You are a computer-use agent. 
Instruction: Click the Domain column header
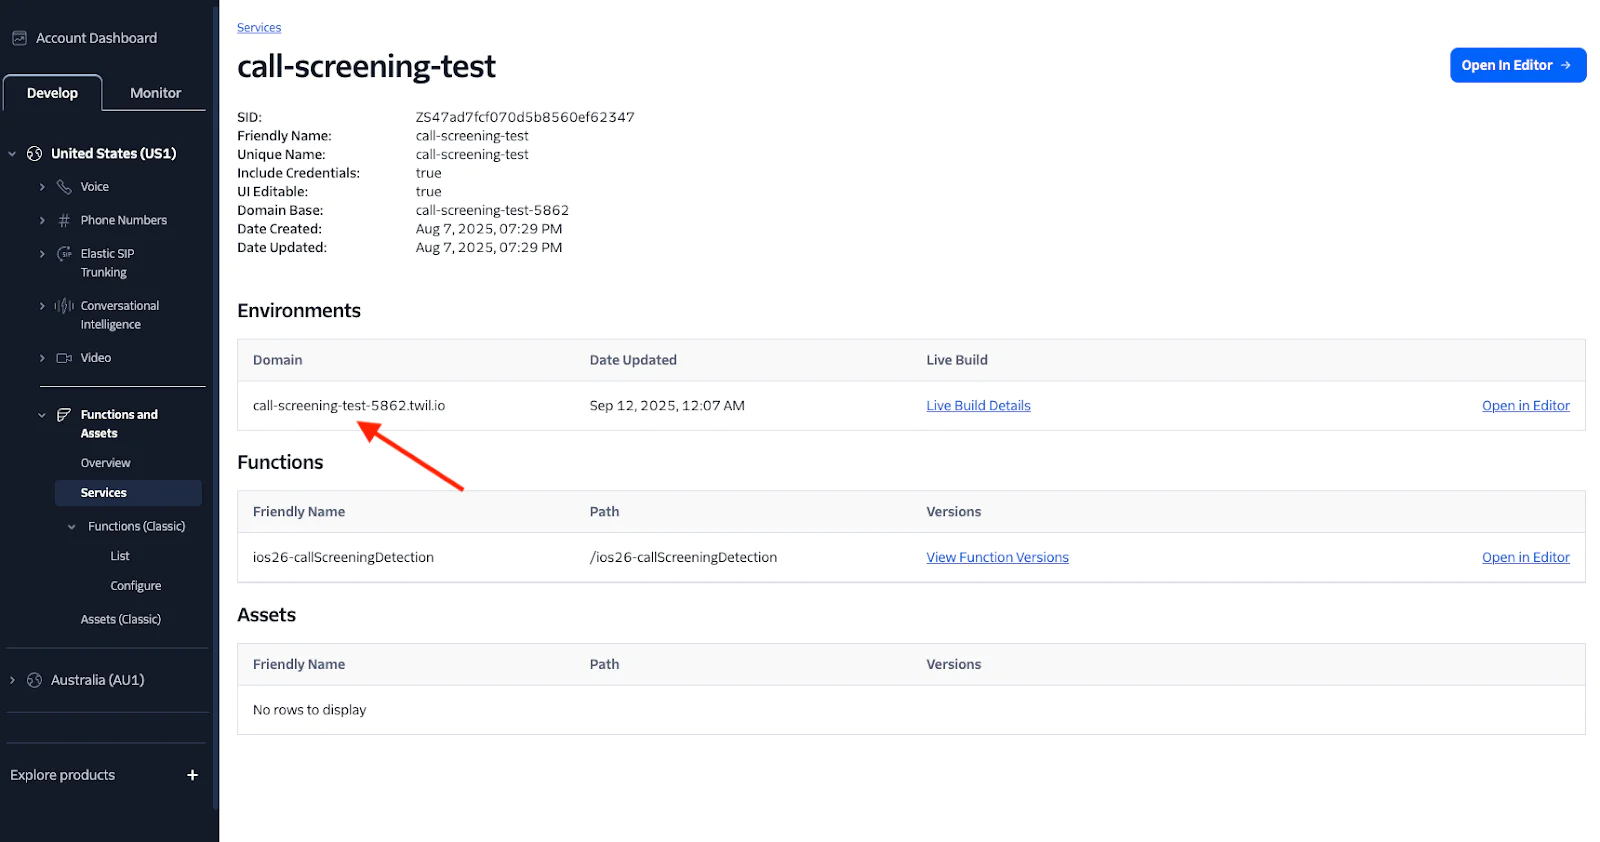(277, 360)
